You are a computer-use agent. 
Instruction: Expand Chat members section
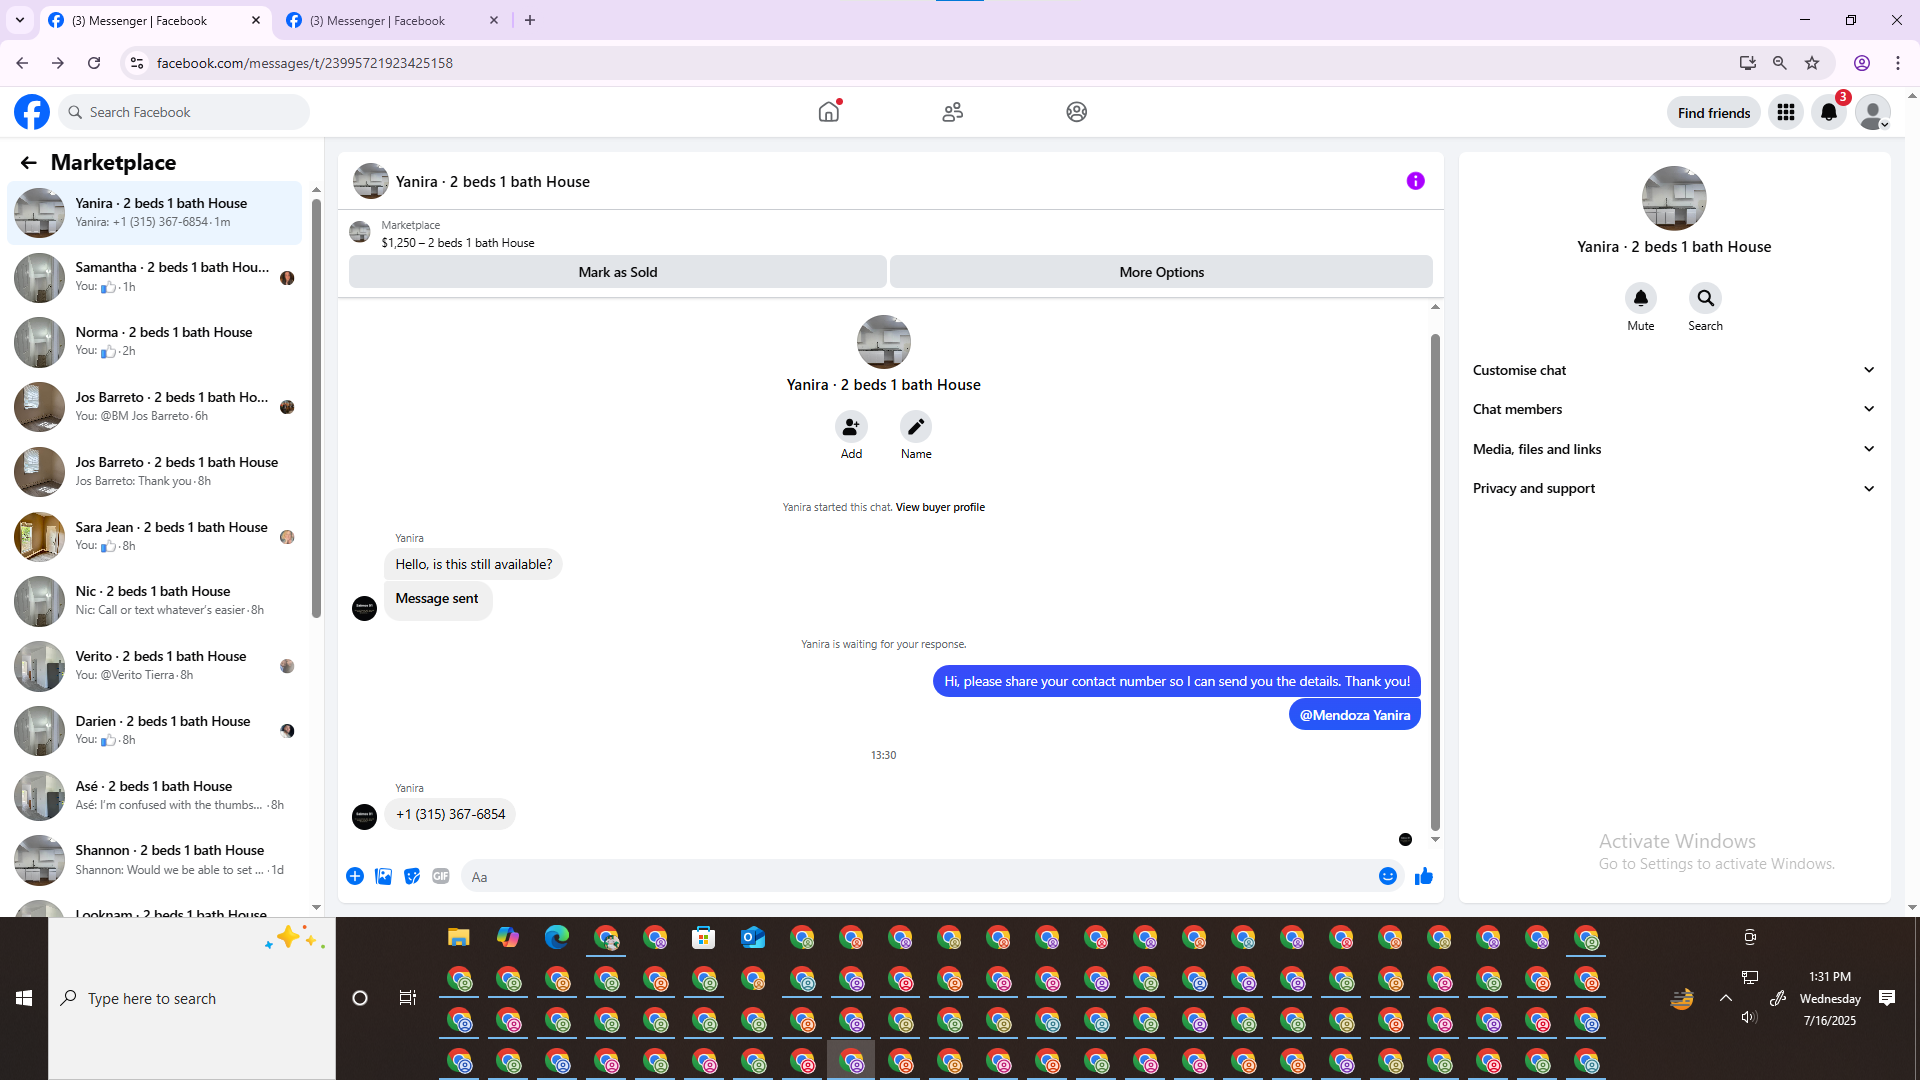[1674, 409]
